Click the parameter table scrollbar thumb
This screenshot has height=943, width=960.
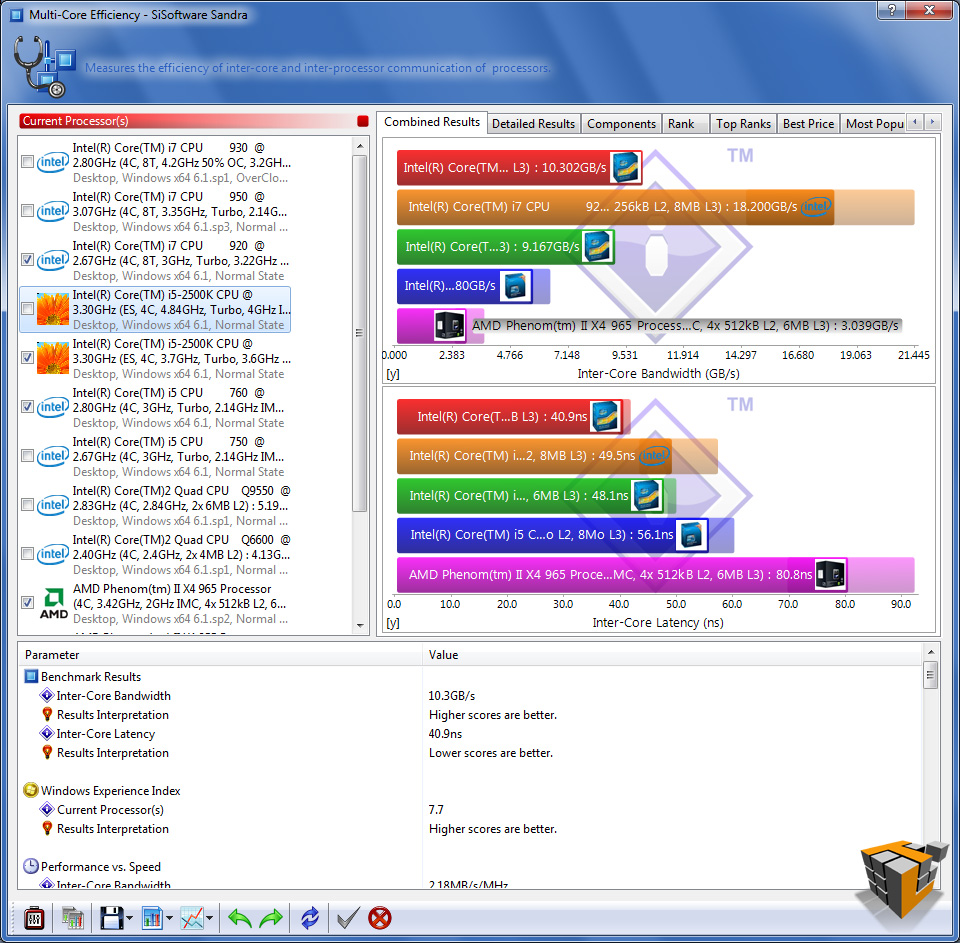931,675
